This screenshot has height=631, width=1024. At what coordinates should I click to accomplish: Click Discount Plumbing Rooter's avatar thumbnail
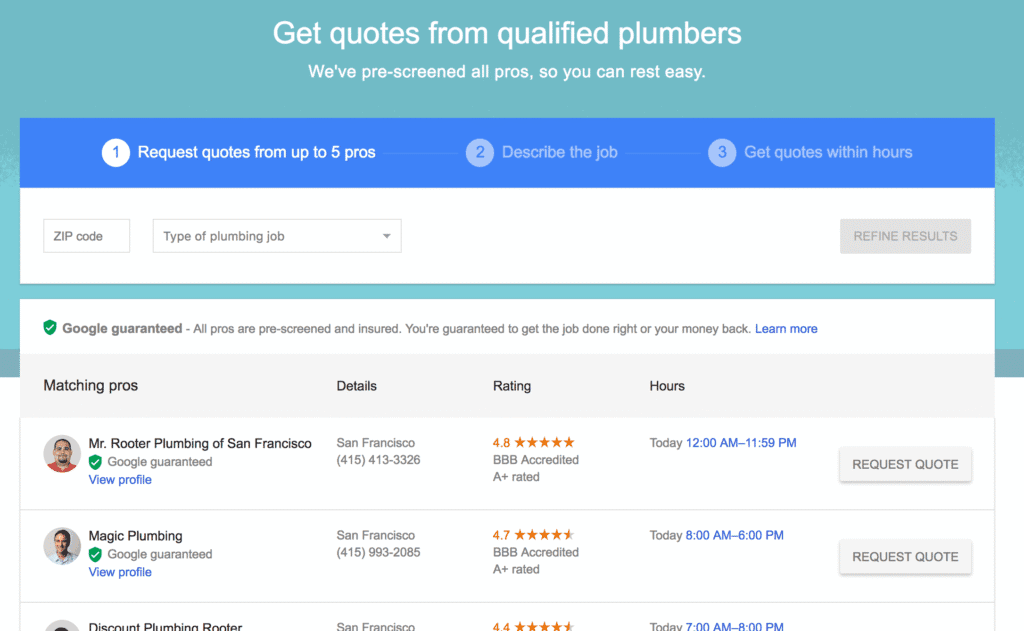(62, 624)
